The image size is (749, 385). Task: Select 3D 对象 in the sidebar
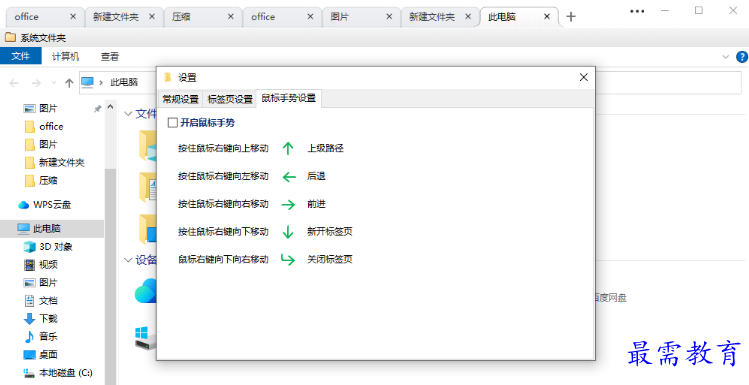click(48, 247)
